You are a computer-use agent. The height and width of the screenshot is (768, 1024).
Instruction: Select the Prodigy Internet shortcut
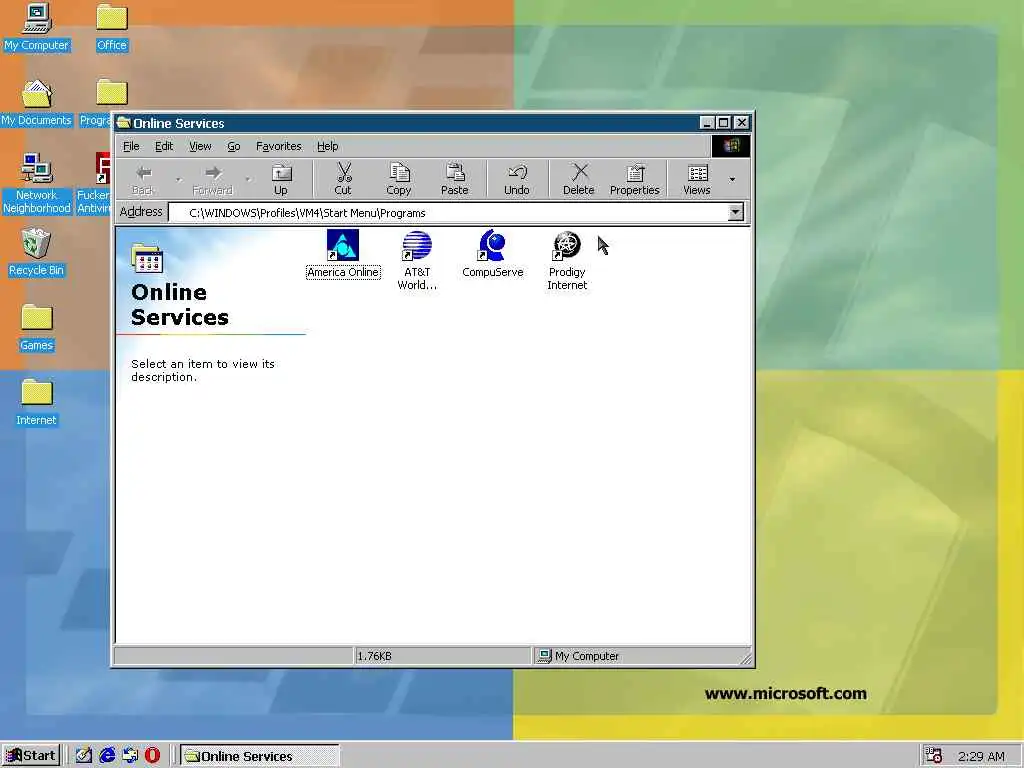[567, 261]
